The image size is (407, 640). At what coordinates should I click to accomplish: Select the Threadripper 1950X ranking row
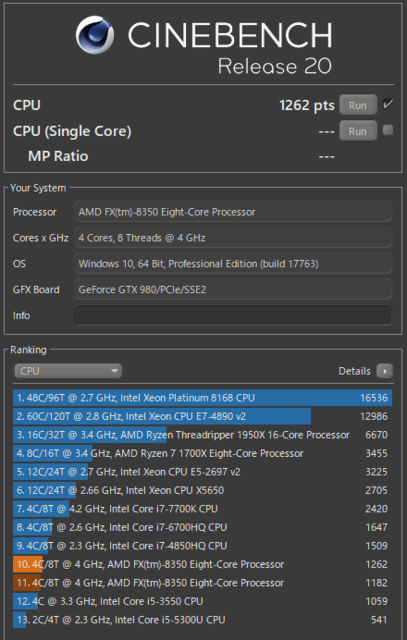click(202, 435)
